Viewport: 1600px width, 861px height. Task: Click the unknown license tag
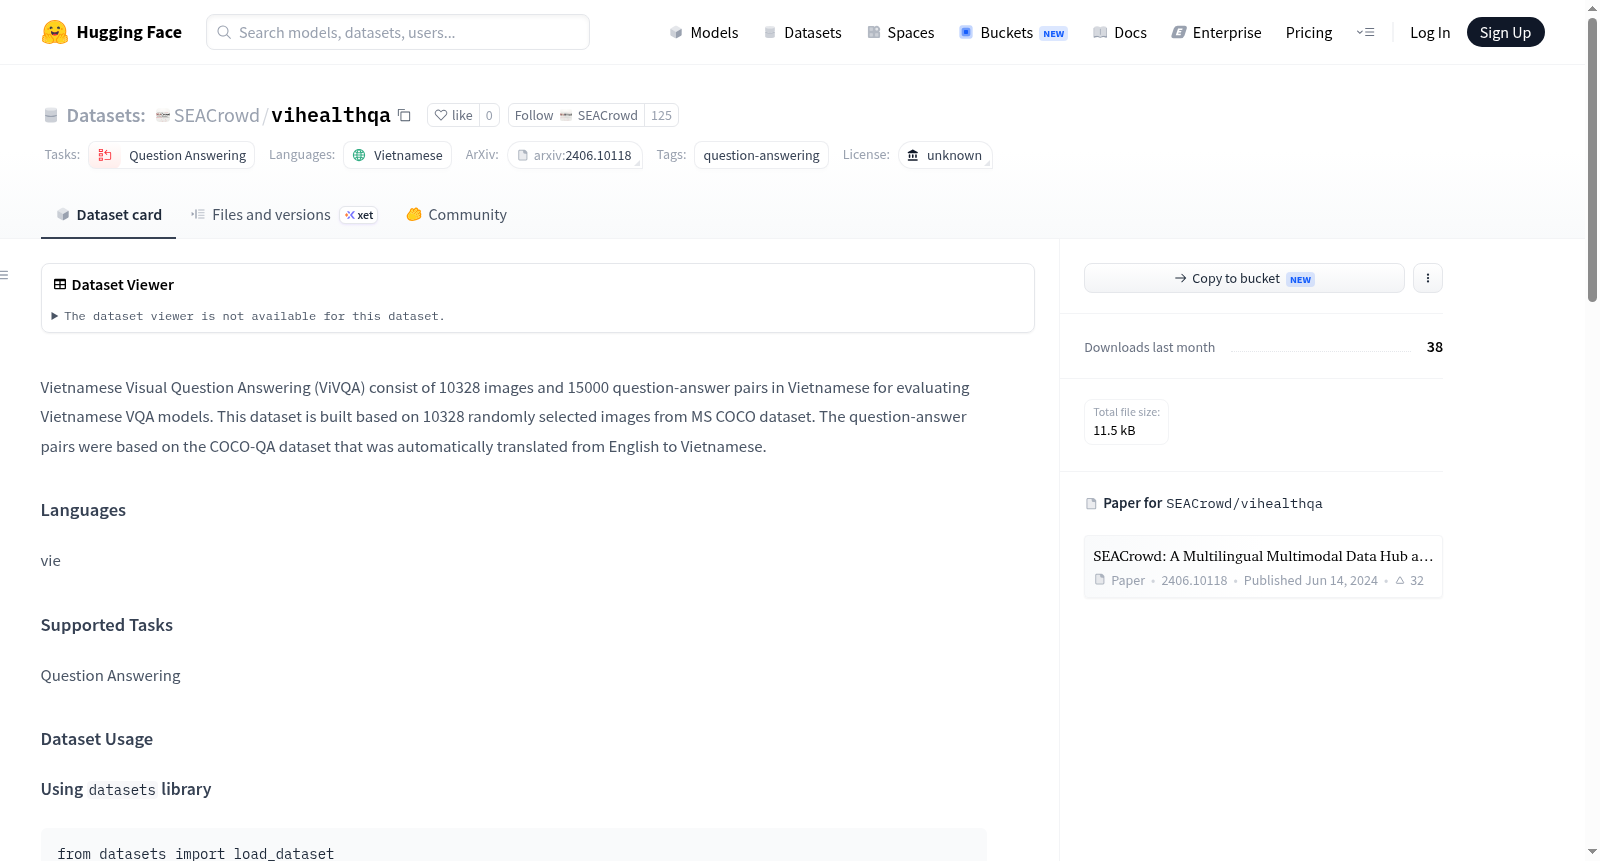tap(945, 155)
